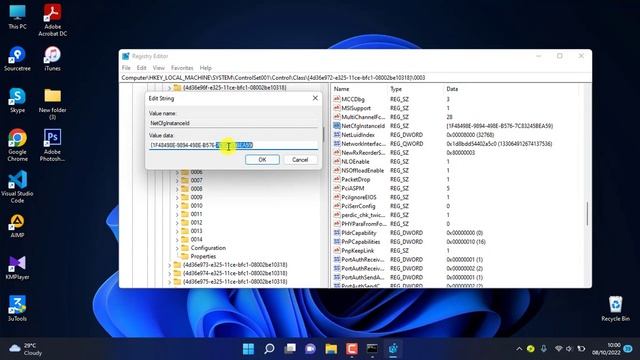Select key {4d36e974-e325-11ce-bfc1-08002be10318}
The height and width of the screenshot is (360, 640).
point(235,273)
